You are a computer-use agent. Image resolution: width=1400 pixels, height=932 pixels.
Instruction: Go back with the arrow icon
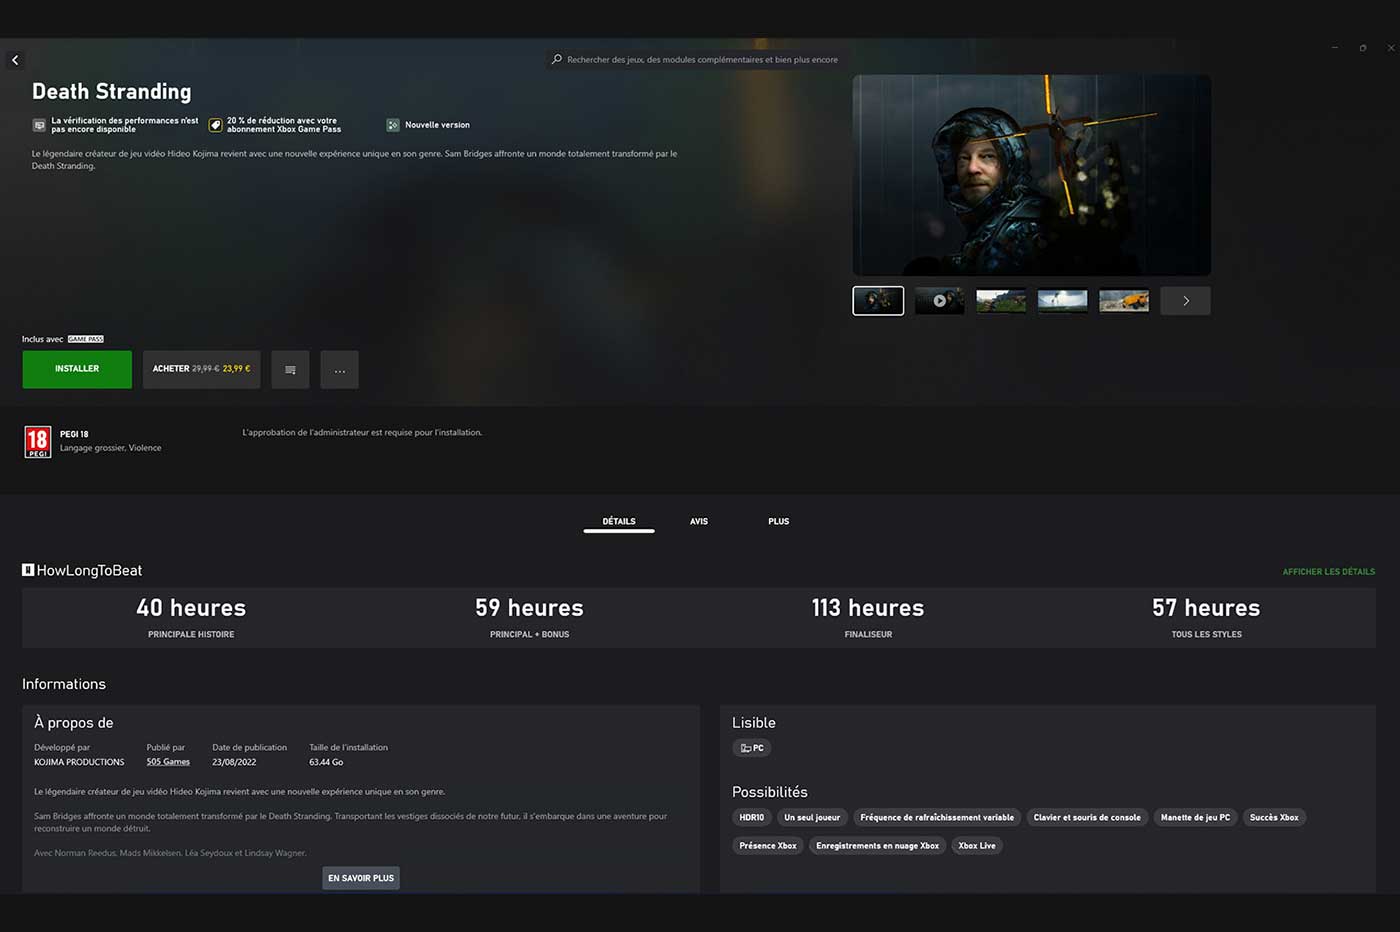[x=15, y=60]
